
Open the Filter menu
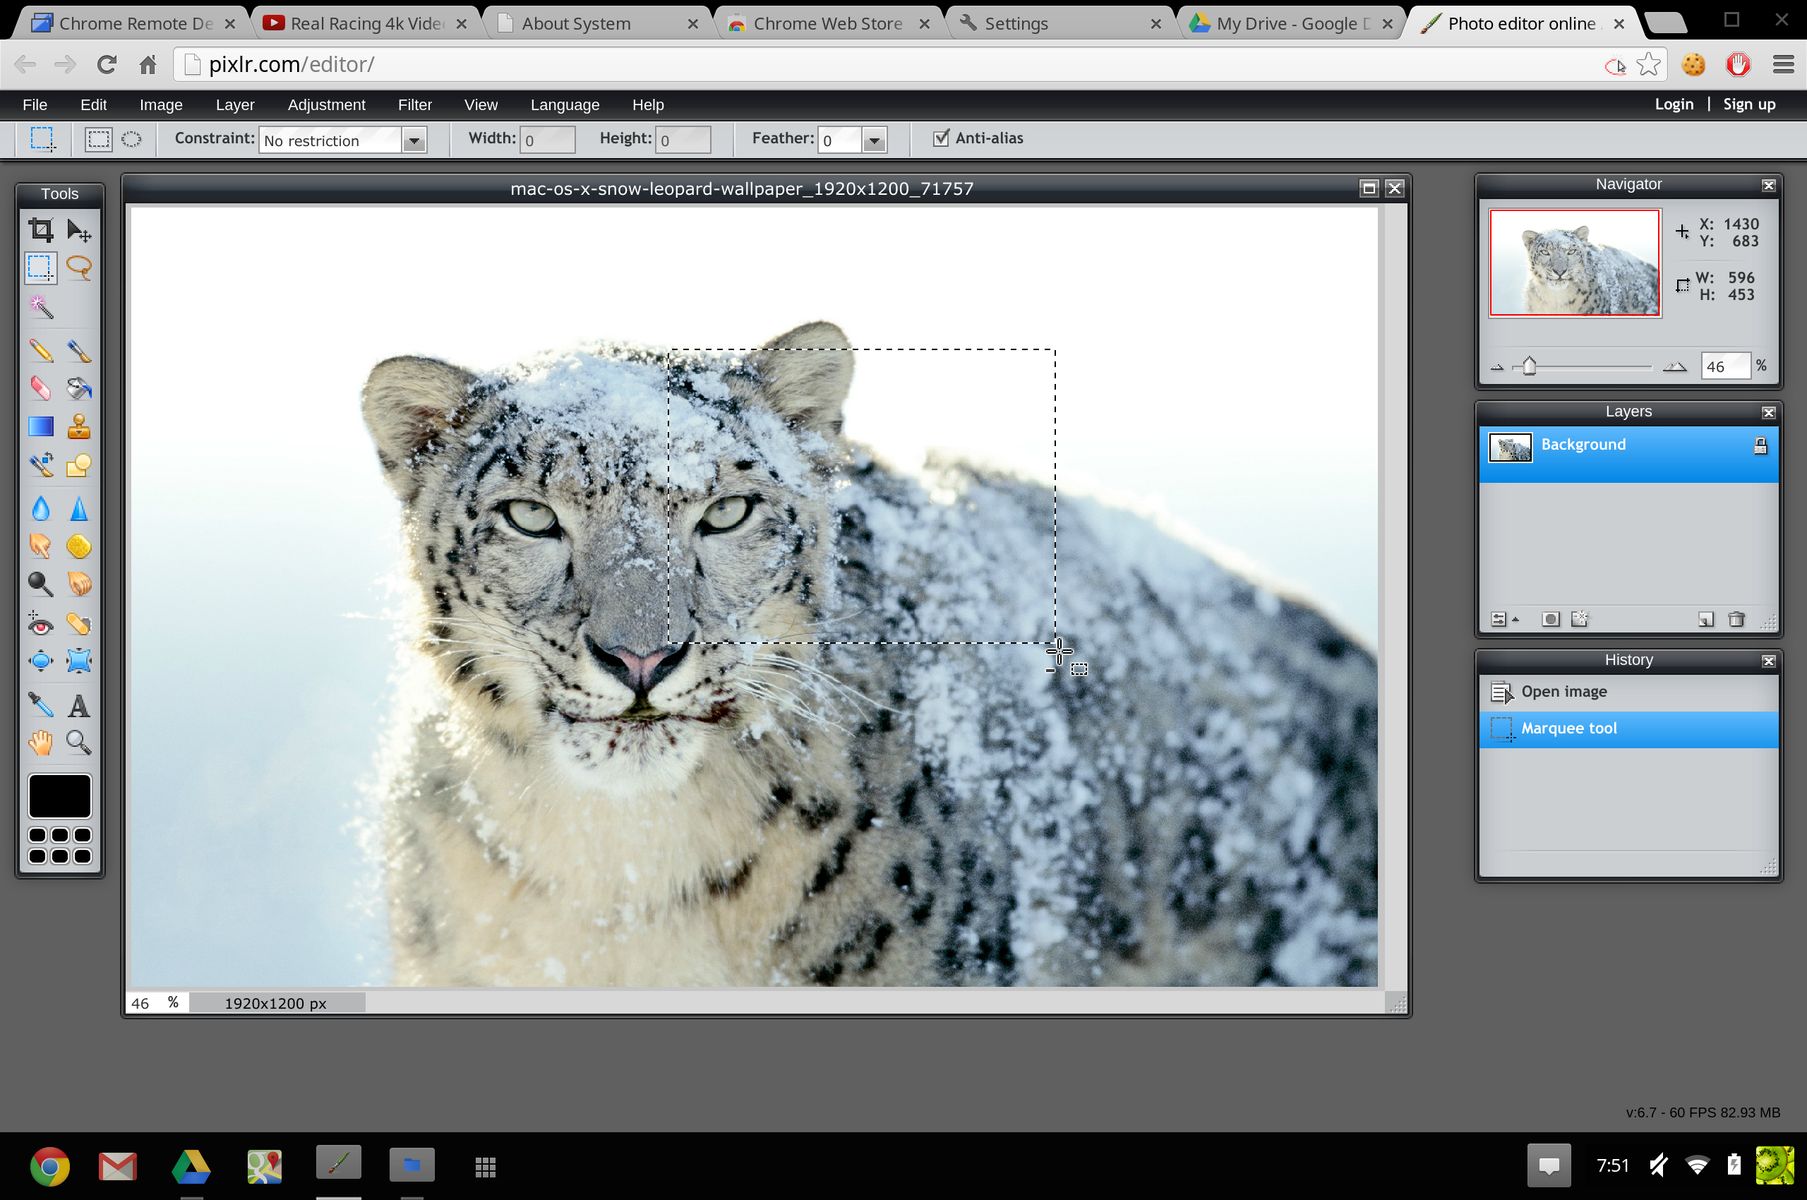coord(414,105)
